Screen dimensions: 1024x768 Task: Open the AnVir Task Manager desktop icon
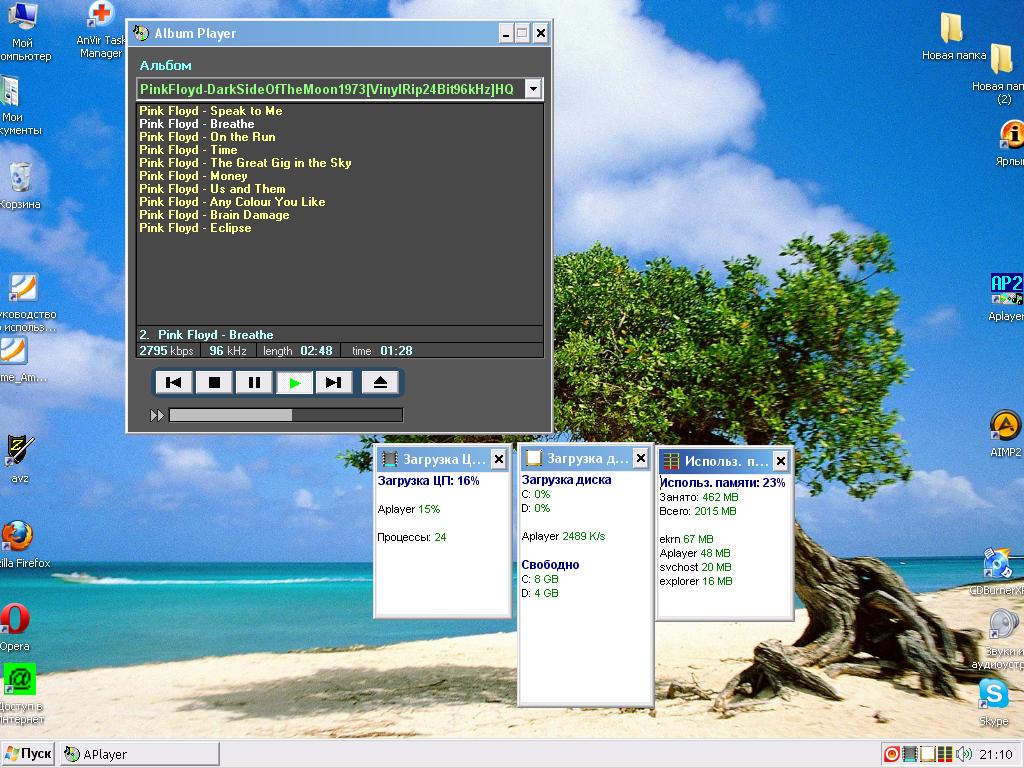(101, 16)
